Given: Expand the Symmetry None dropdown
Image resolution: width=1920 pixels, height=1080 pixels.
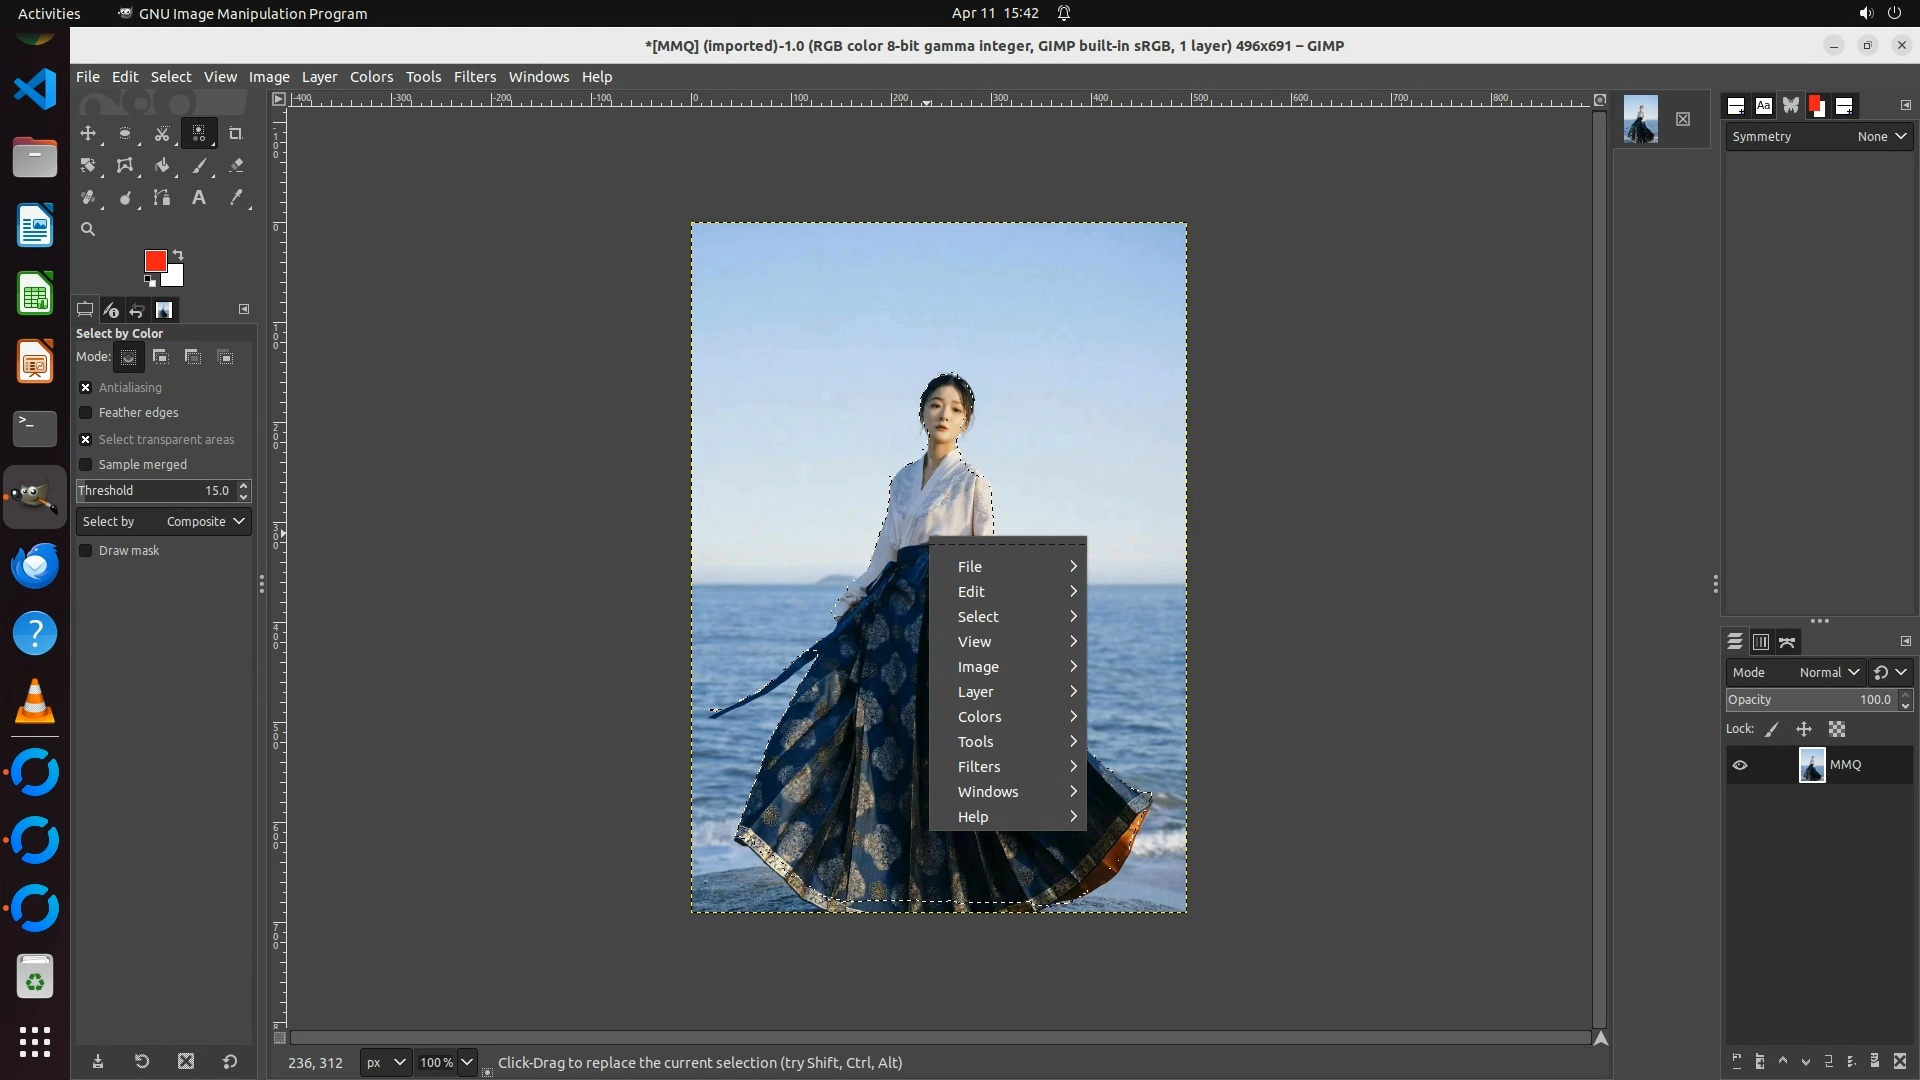Looking at the screenshot, I should 1881,137.
